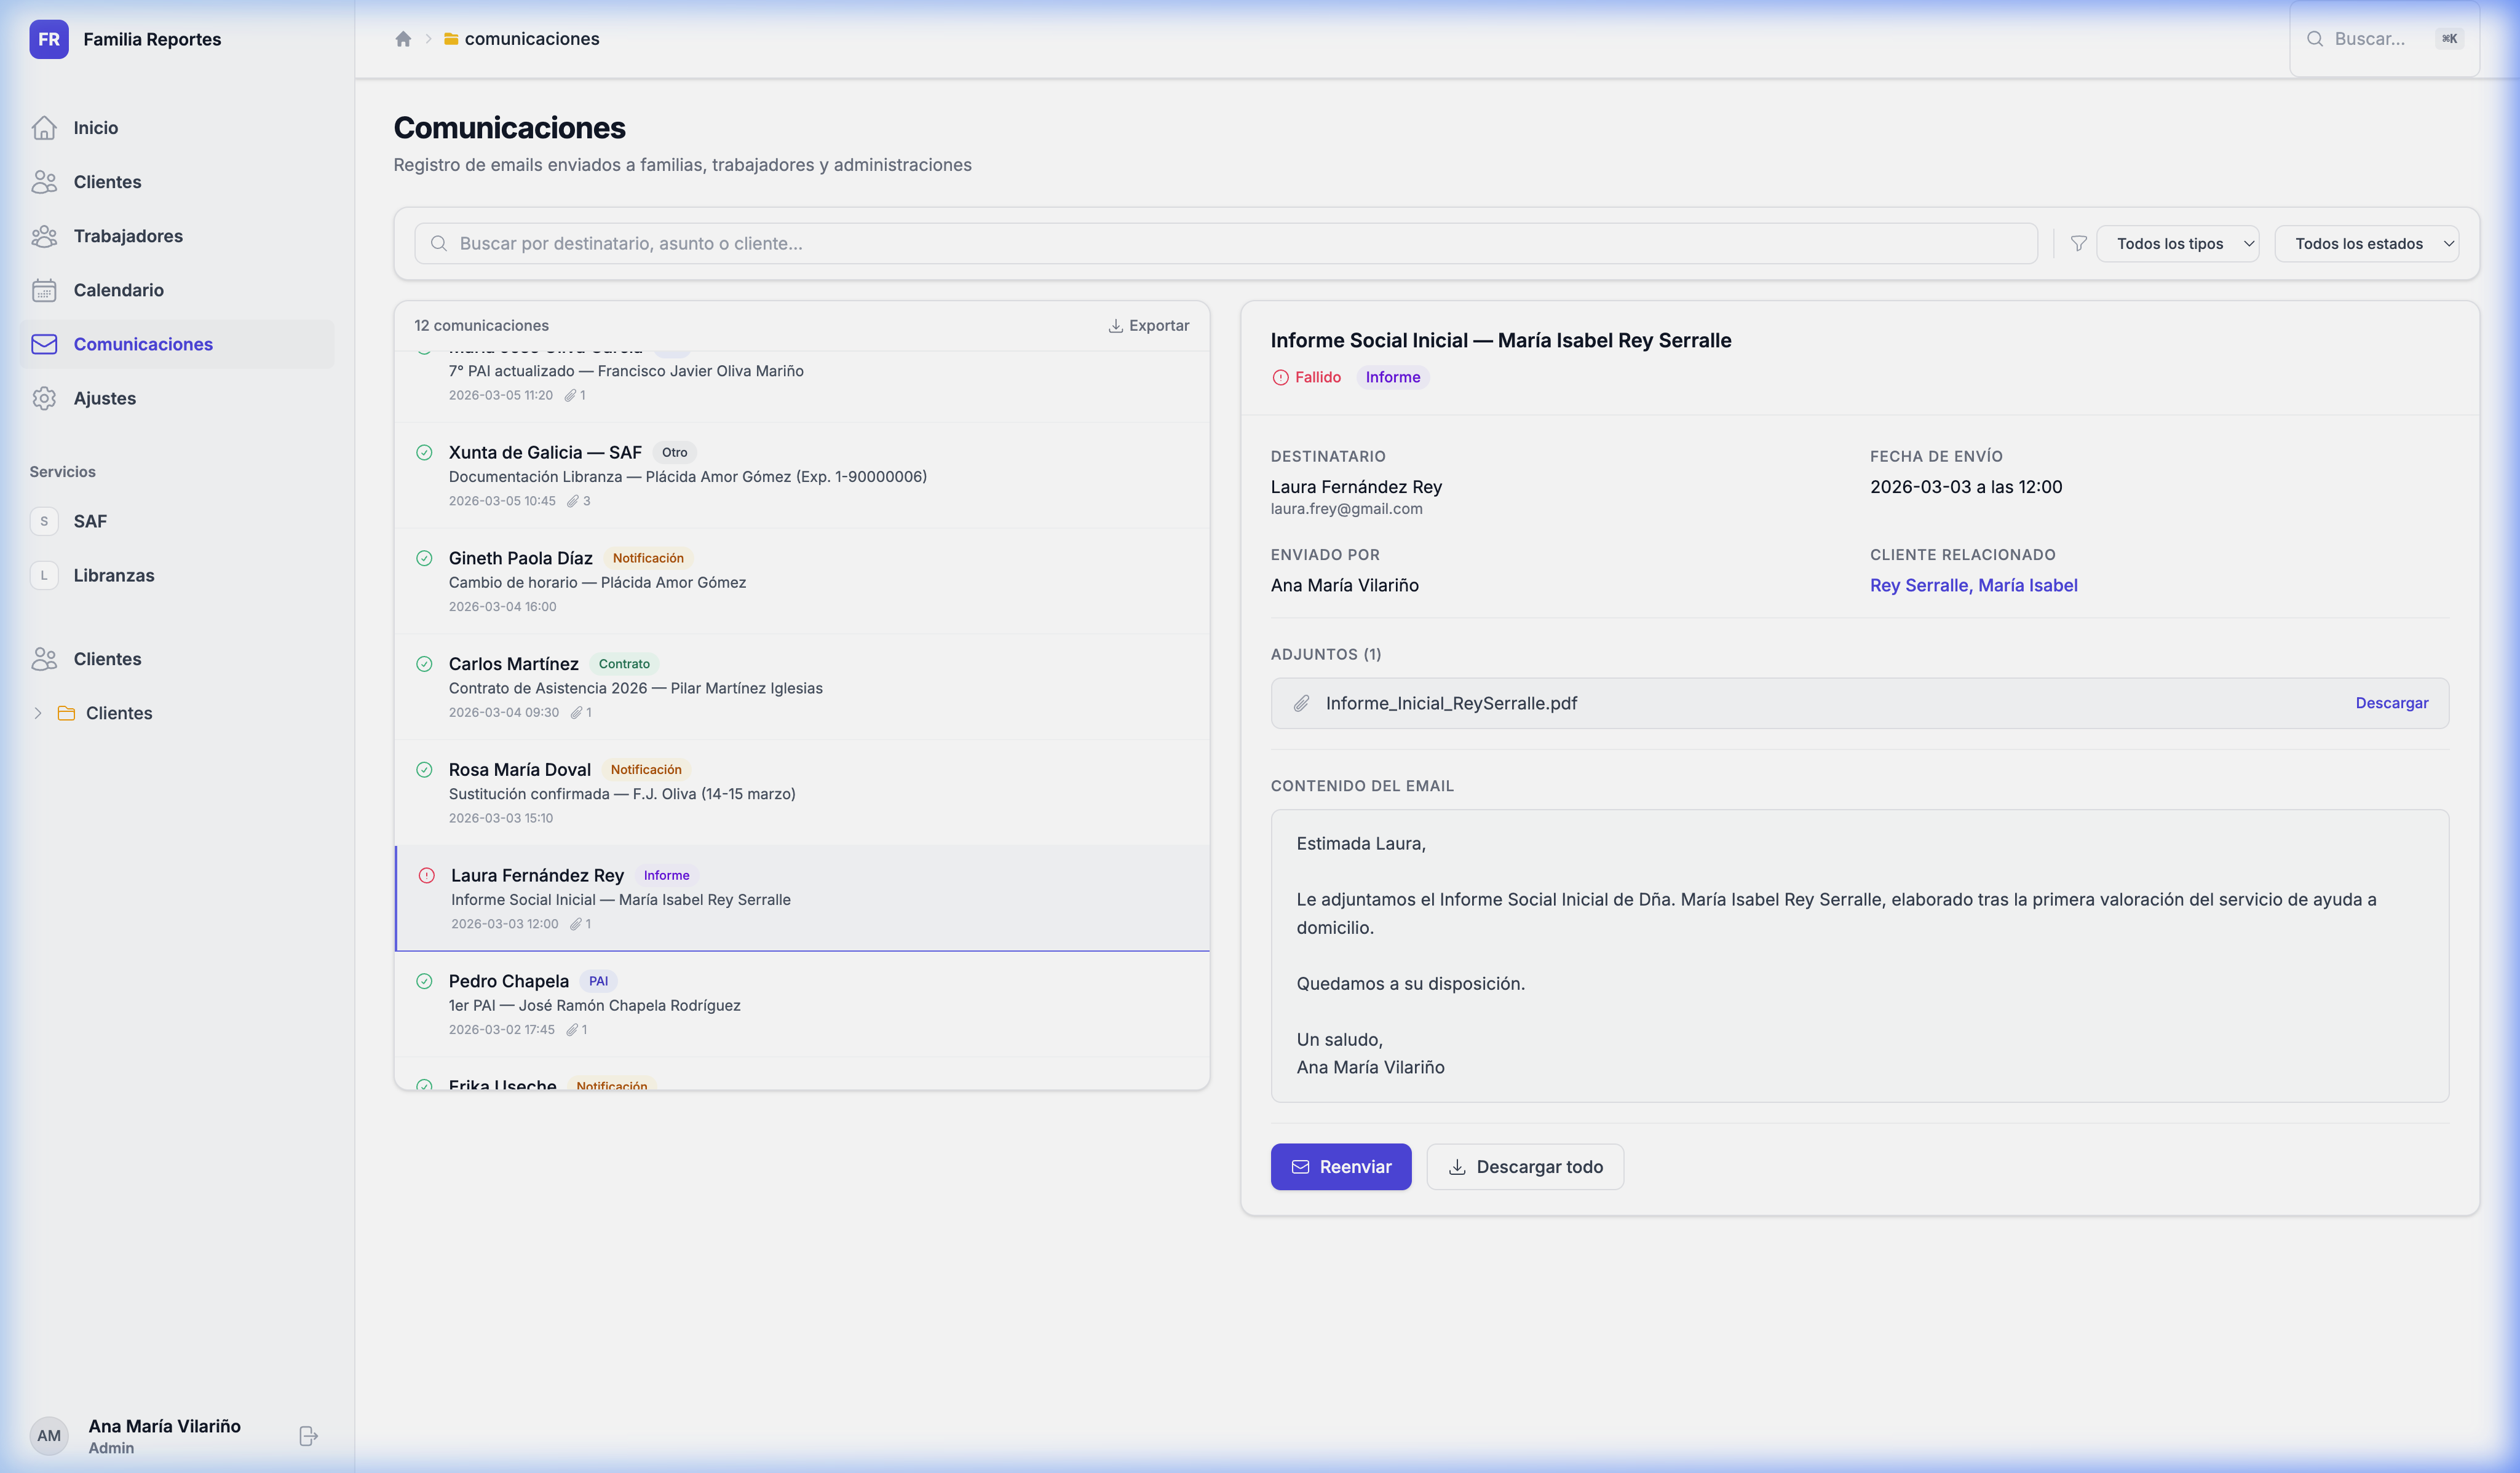Focus the Buscar por destinatario search field

point(1225,243)
